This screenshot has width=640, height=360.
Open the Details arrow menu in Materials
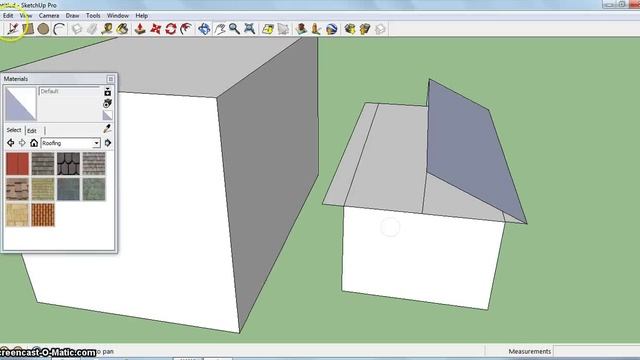click(x=108, y=143)
